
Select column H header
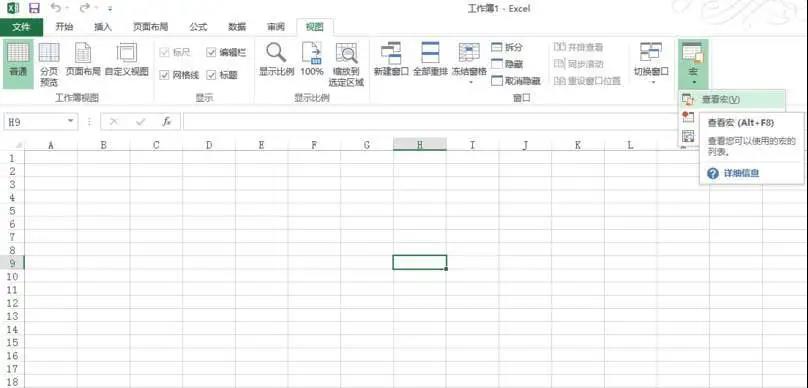[x=419, y=145]
